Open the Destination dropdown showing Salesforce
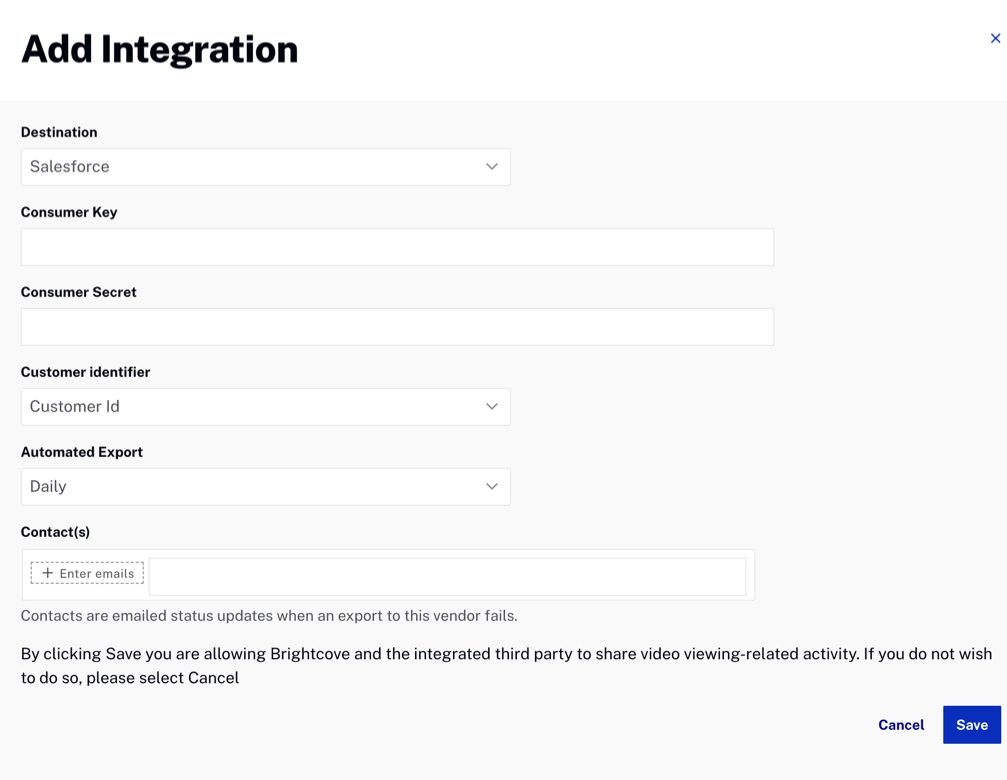1007x780 pixels. [265, 167]
